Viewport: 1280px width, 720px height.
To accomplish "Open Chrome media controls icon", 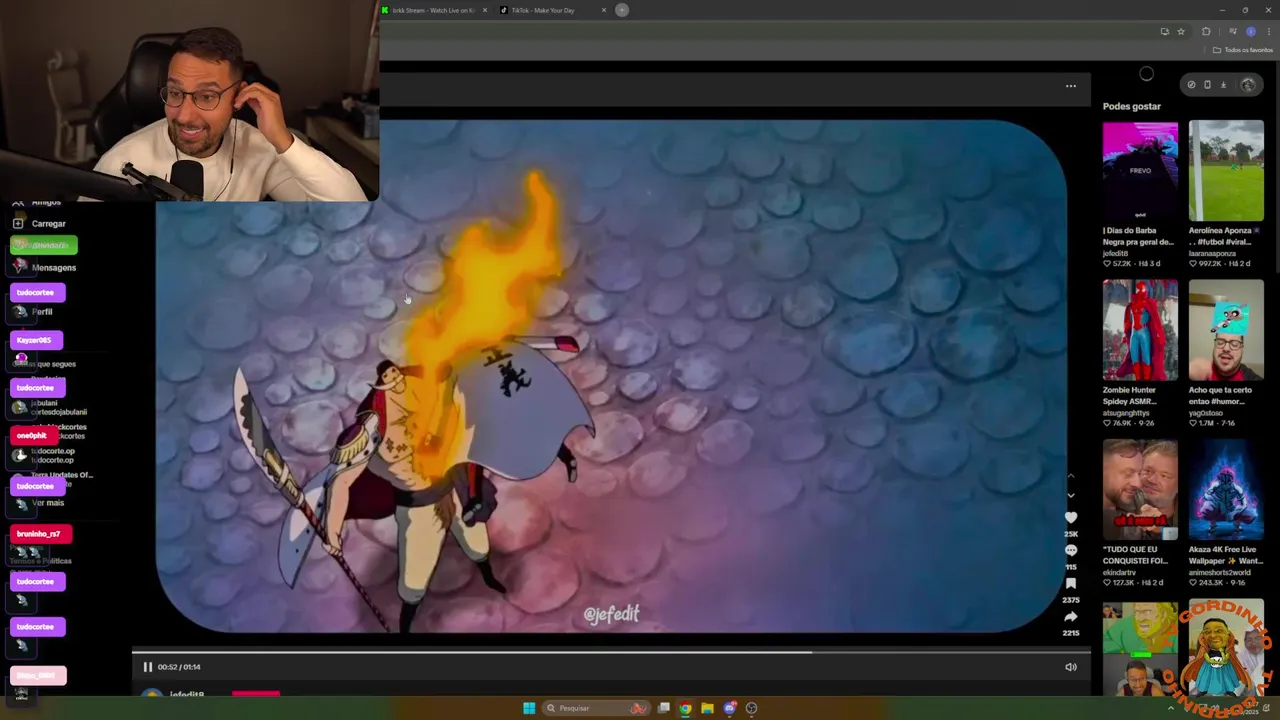I will [1232, 31].
